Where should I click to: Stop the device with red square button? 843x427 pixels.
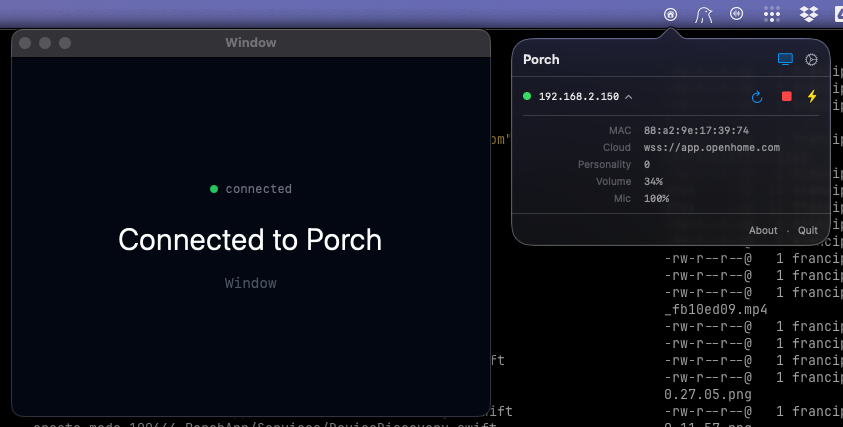[787, 96]
